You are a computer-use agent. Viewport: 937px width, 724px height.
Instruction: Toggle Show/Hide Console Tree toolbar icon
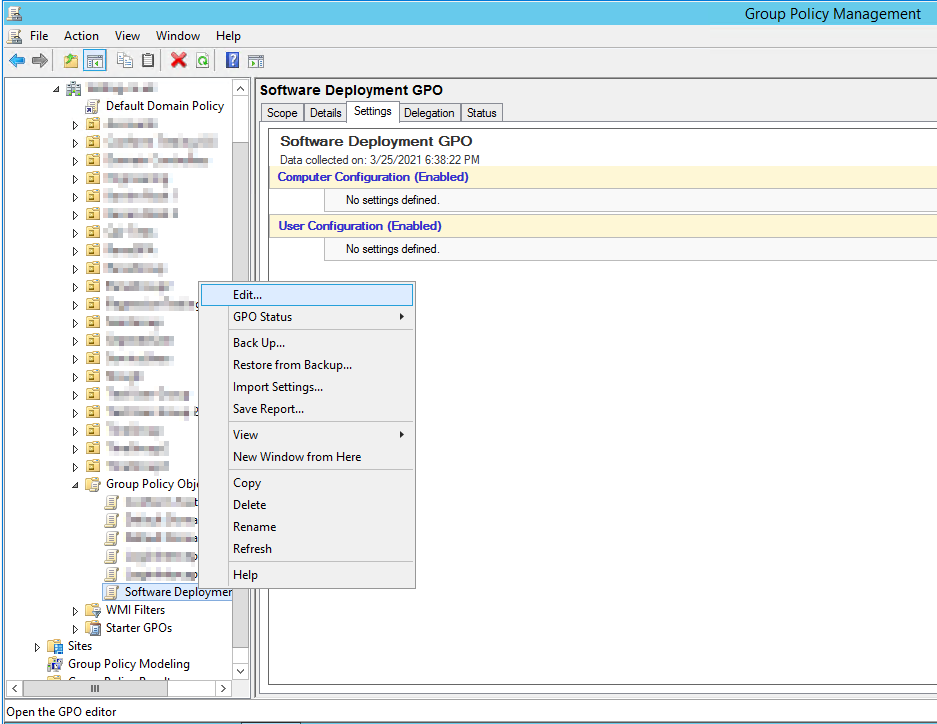tap(95, 60)
